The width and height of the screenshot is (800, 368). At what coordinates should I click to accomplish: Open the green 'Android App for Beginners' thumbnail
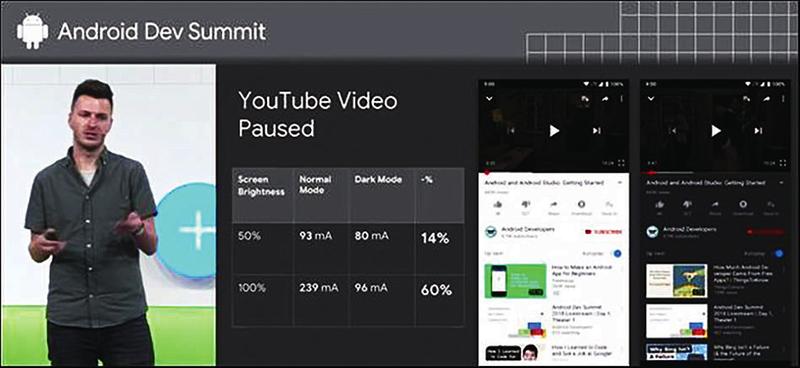tap(515, 281)
